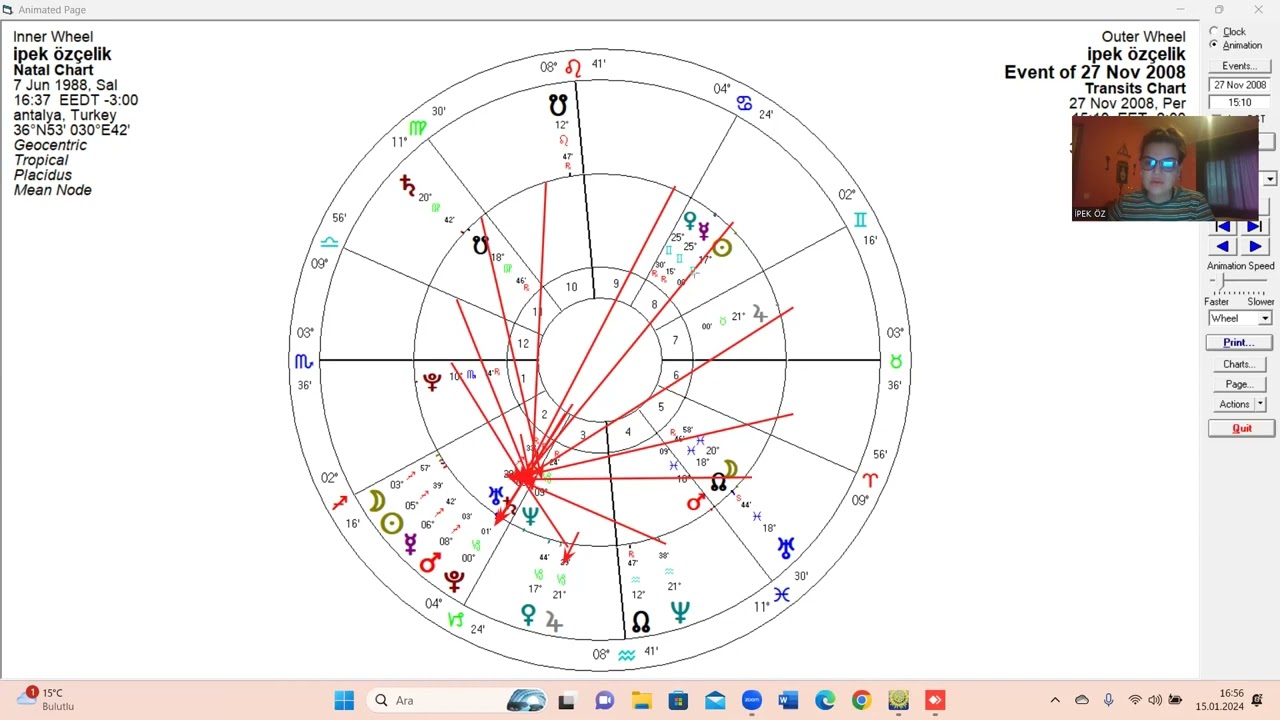Open File Explorer from the taskbar
Viewport: 1280px width, 720px height.
pyautogui.click(x=641, y=700)
